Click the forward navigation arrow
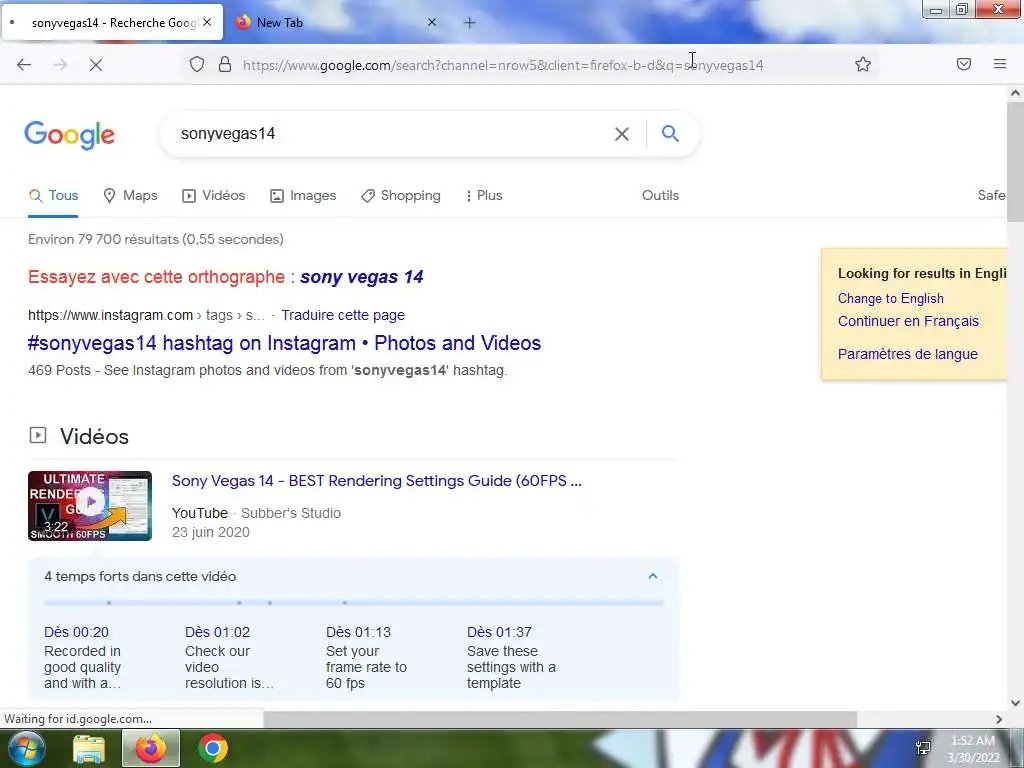Screen dimensions: 1024x768 tap(60, 65)
